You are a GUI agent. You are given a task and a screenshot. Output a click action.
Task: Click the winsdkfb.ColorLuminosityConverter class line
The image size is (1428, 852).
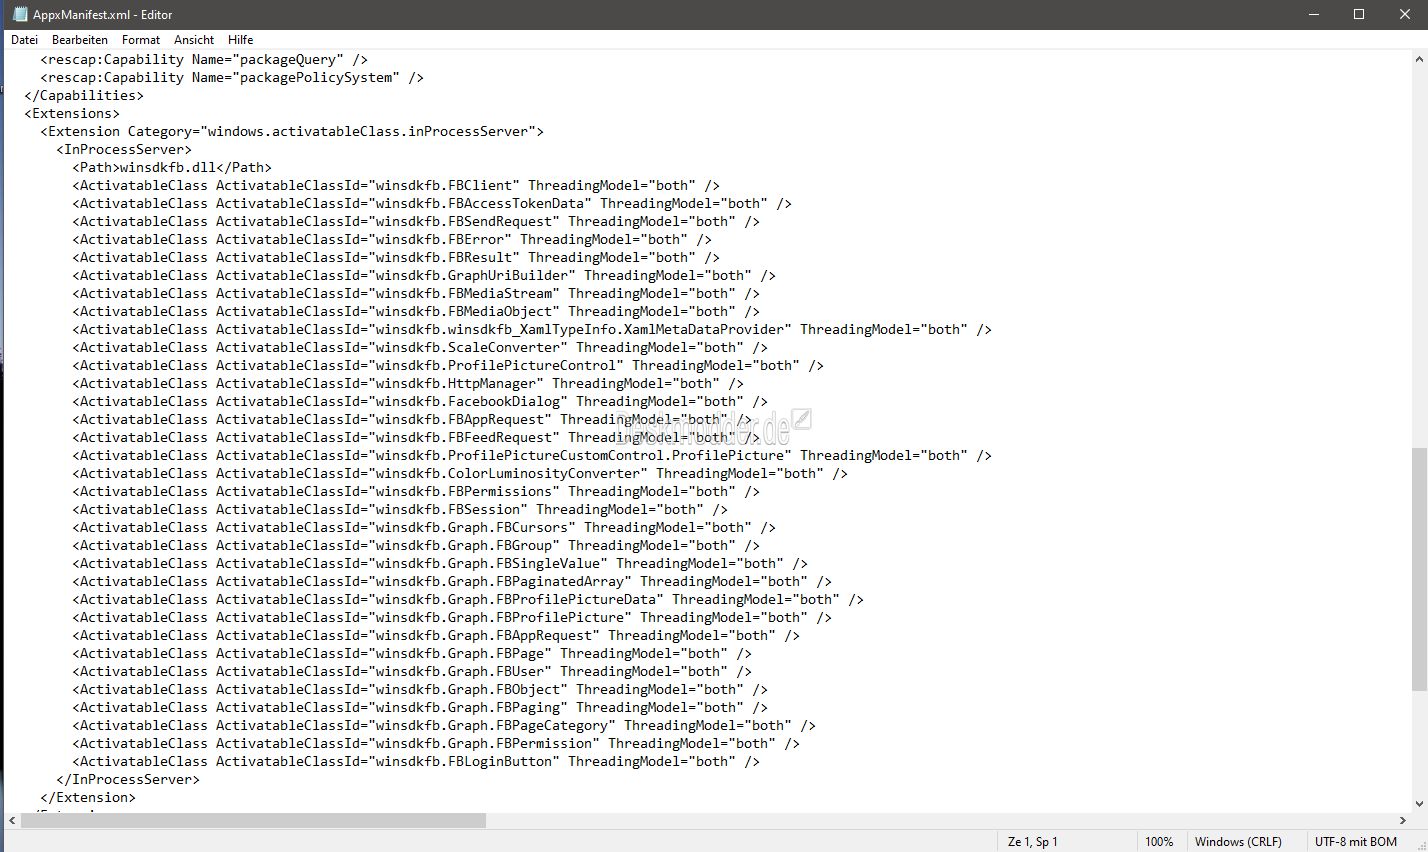coord(460,473)
